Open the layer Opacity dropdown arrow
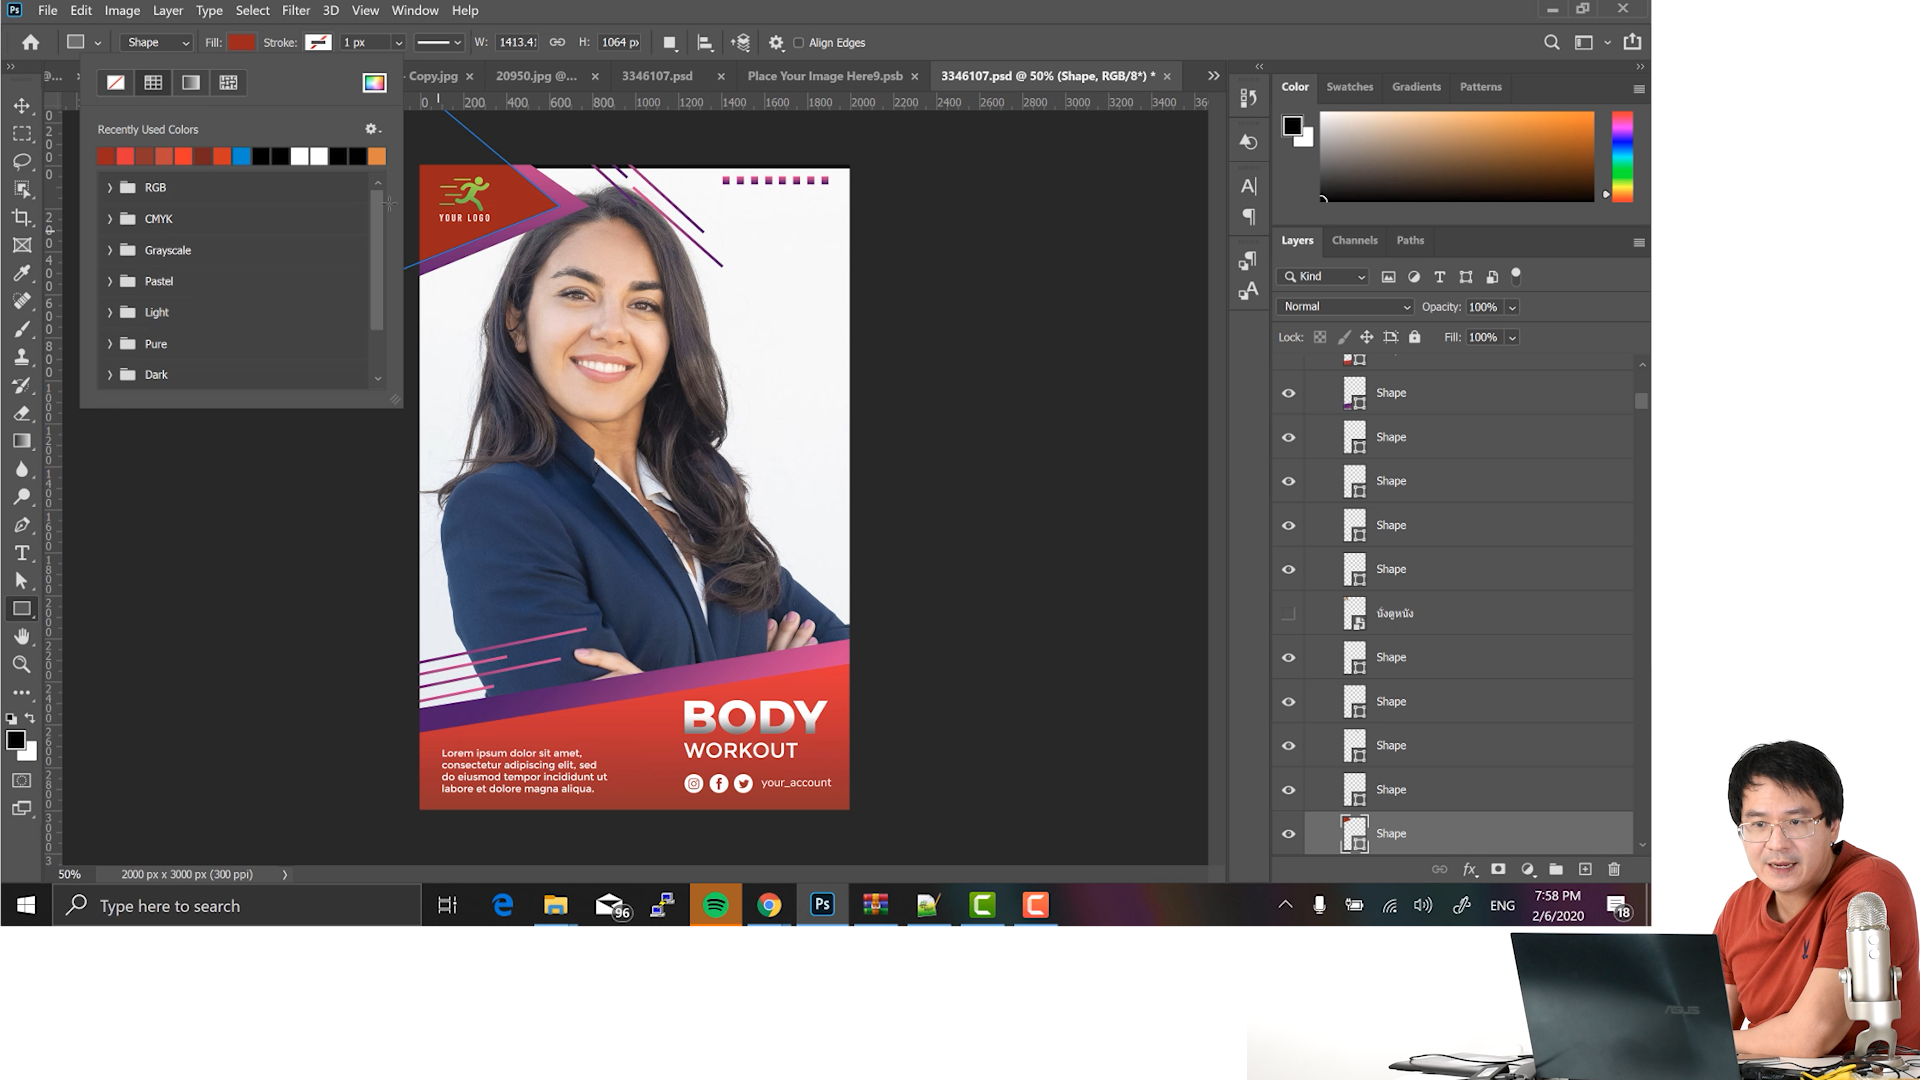1920x1080 pixels. 1512,307
